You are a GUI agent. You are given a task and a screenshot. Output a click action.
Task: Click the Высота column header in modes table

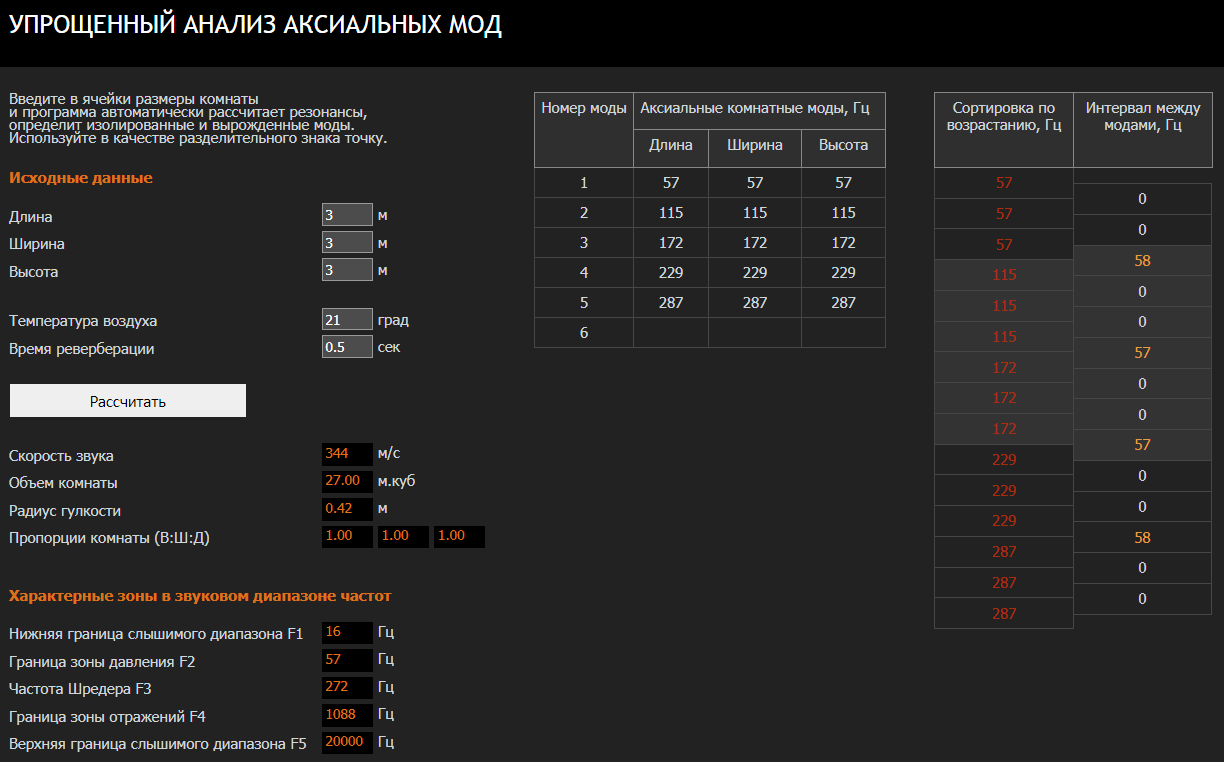click(843, 146)
